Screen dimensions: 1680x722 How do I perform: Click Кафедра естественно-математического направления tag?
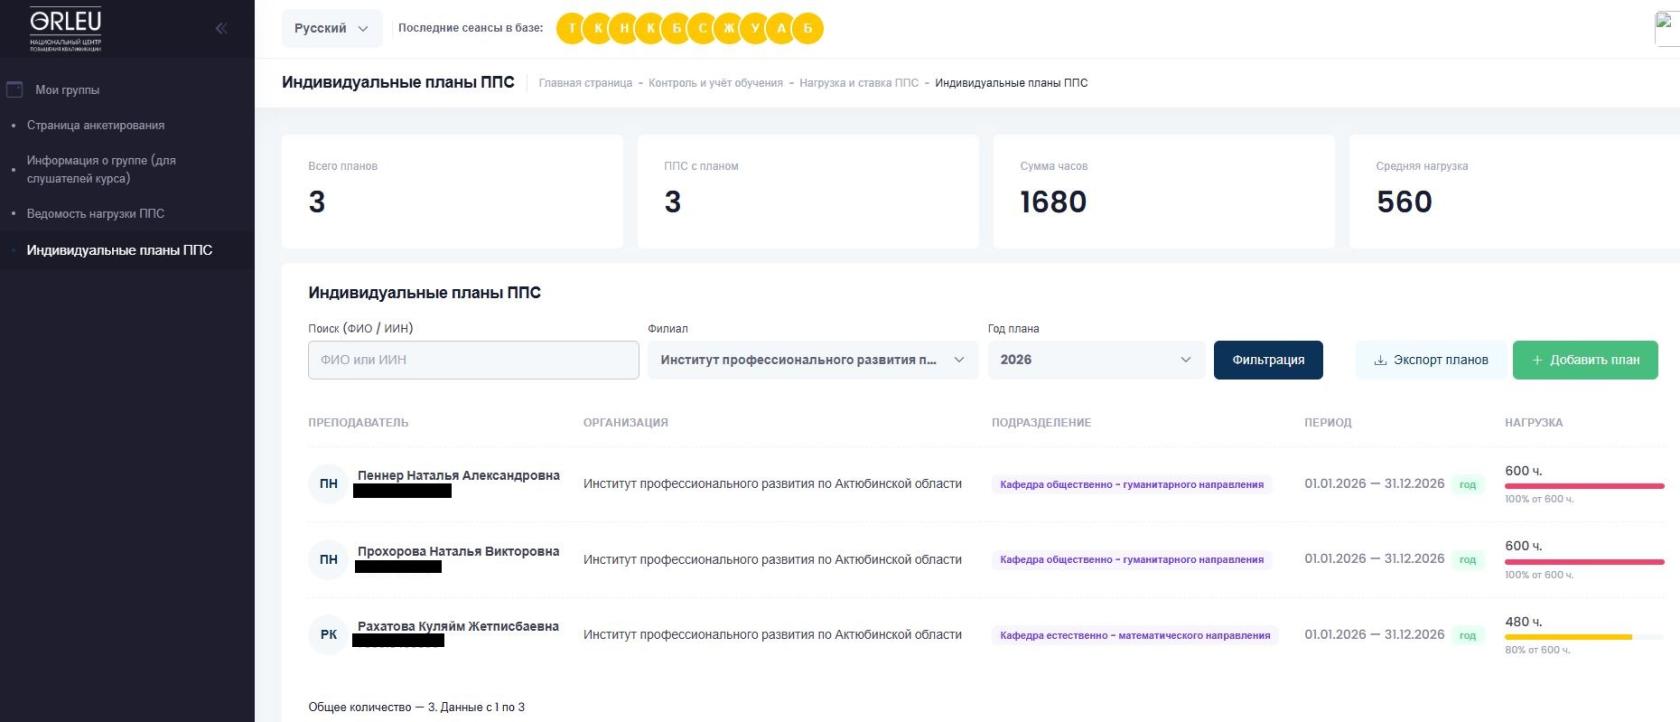[1135, 635]
